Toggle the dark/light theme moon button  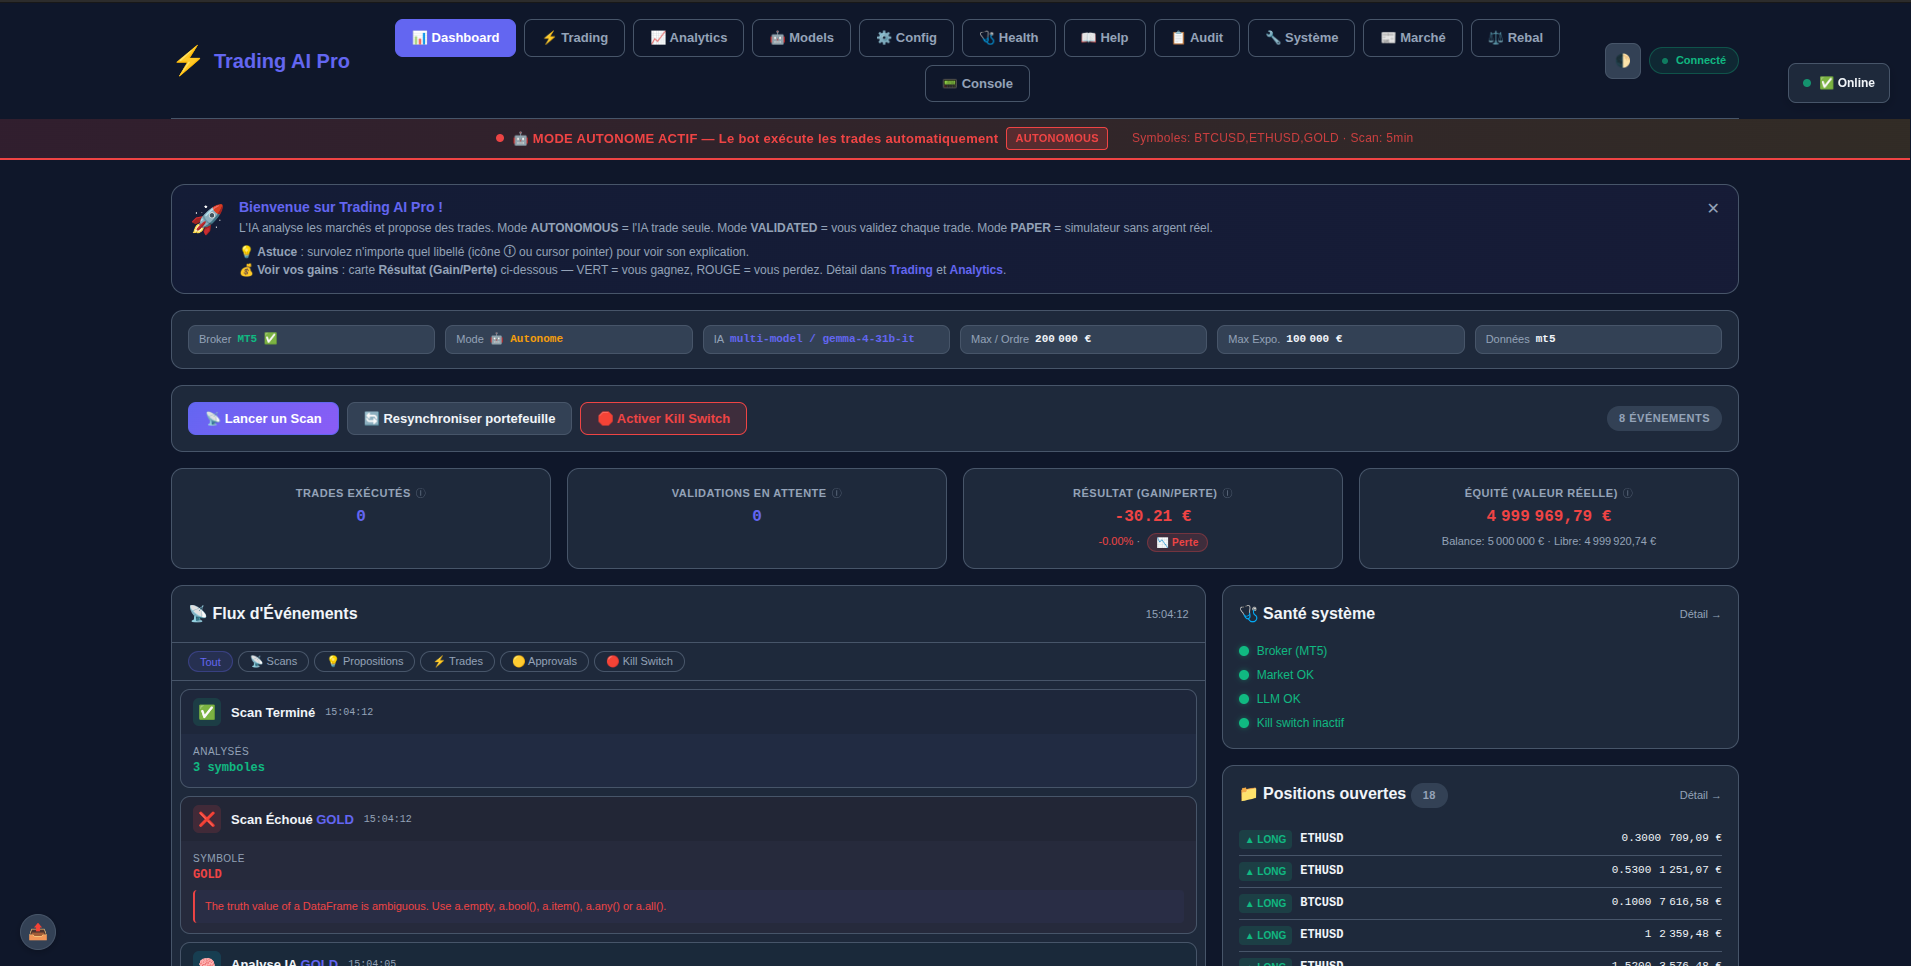[1622, 61]
